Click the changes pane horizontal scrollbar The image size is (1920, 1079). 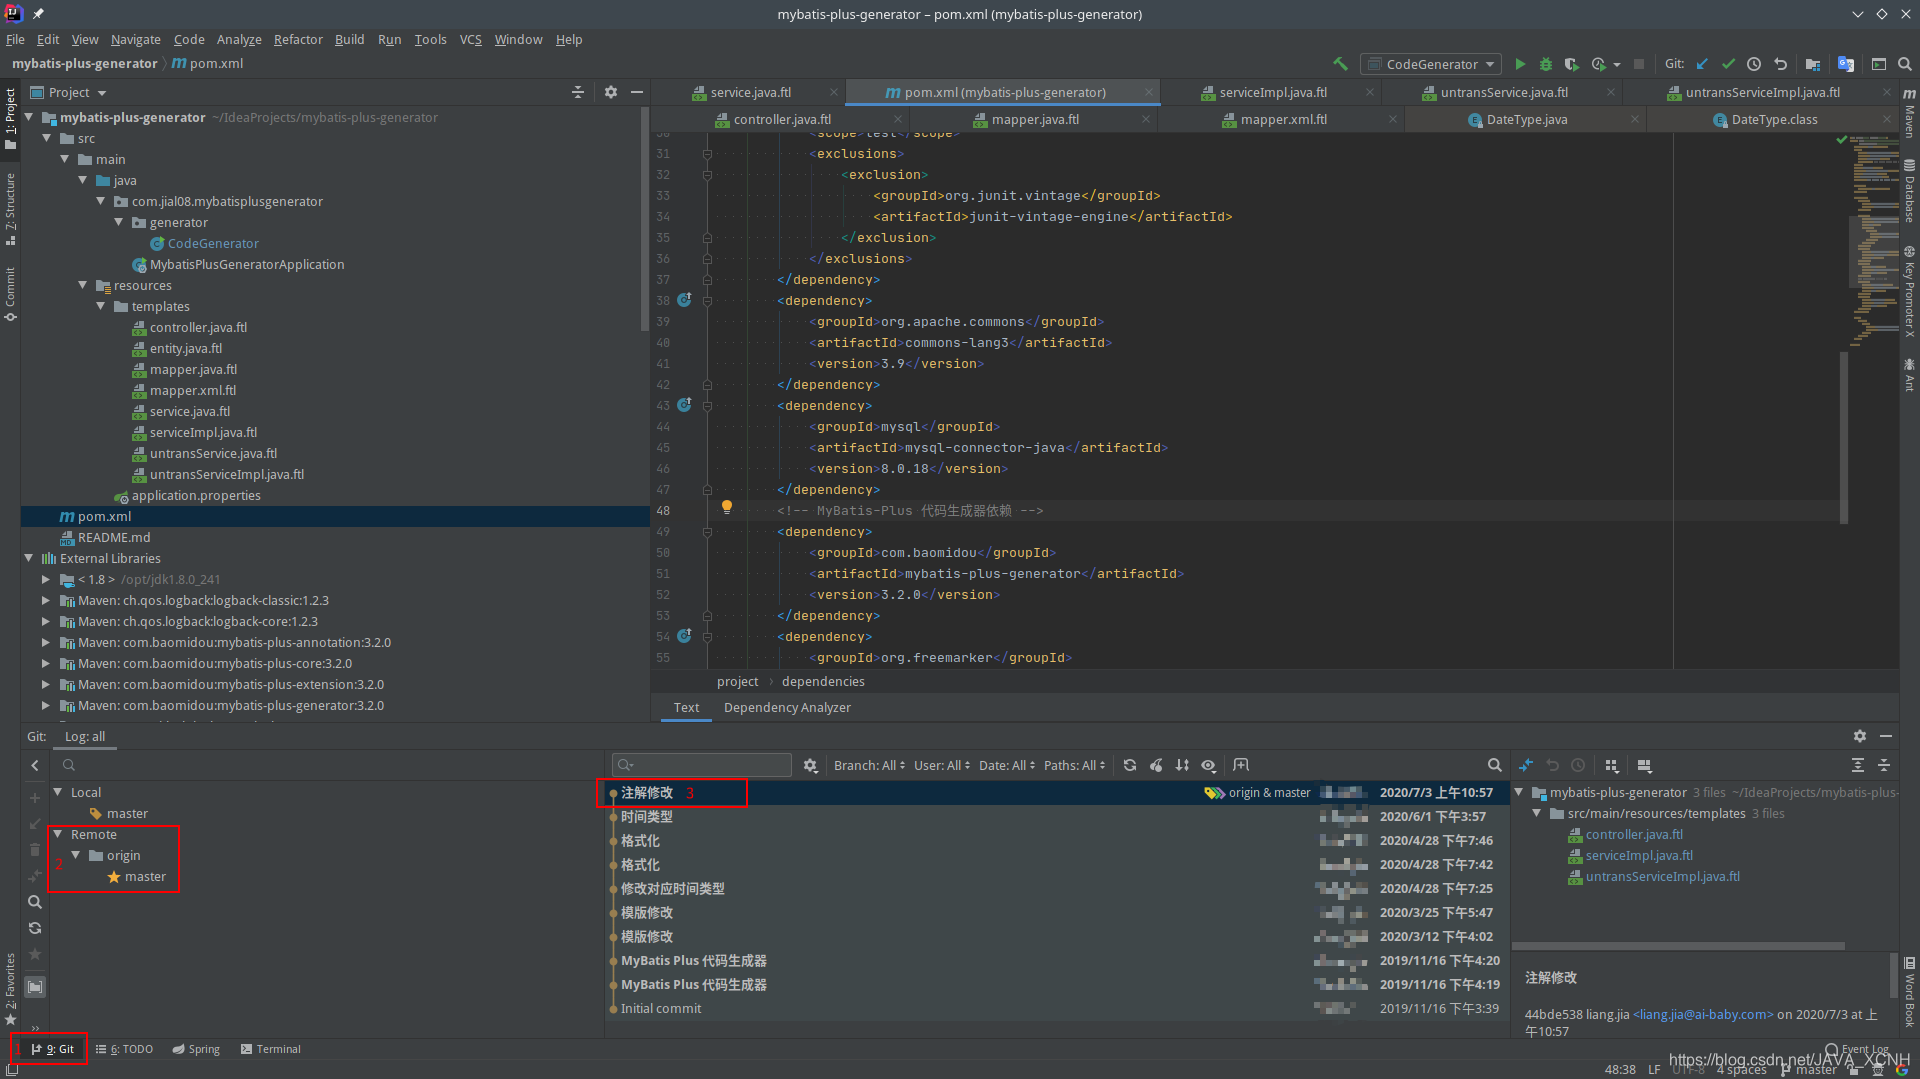point(1678,945)
